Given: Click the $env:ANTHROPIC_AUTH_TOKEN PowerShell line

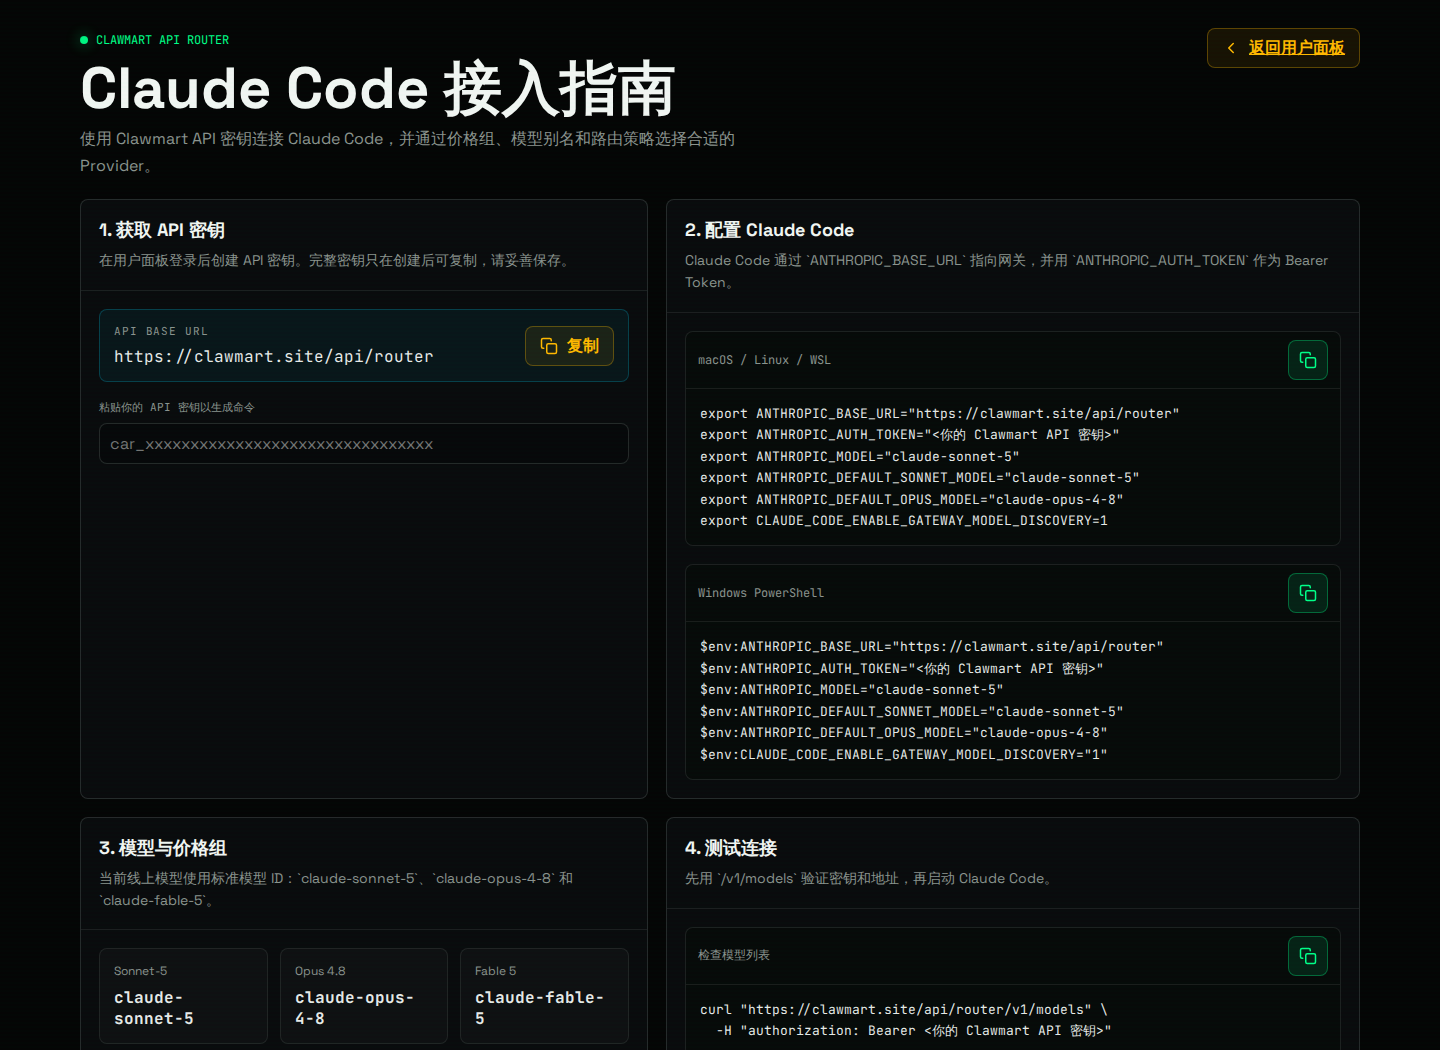Looking at the screenshot, I should click(902, 668).
